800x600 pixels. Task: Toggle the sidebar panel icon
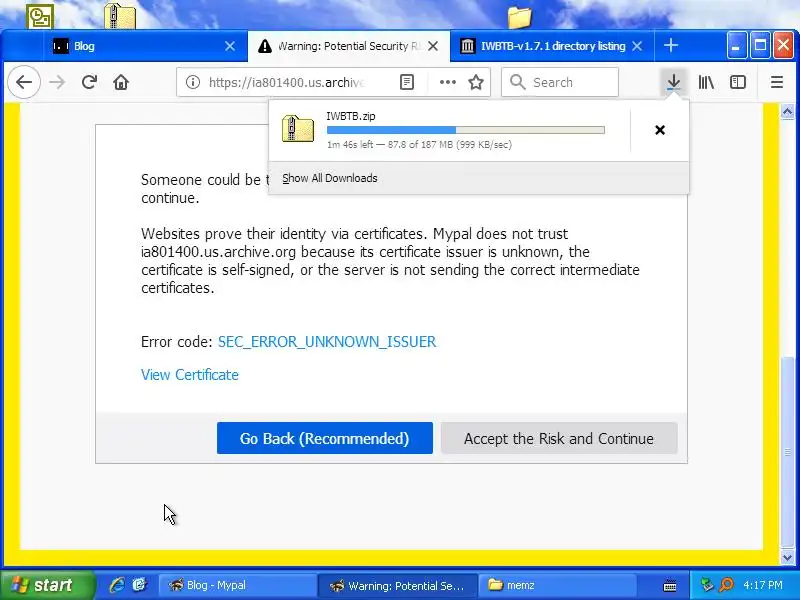[x=738, y=82]
